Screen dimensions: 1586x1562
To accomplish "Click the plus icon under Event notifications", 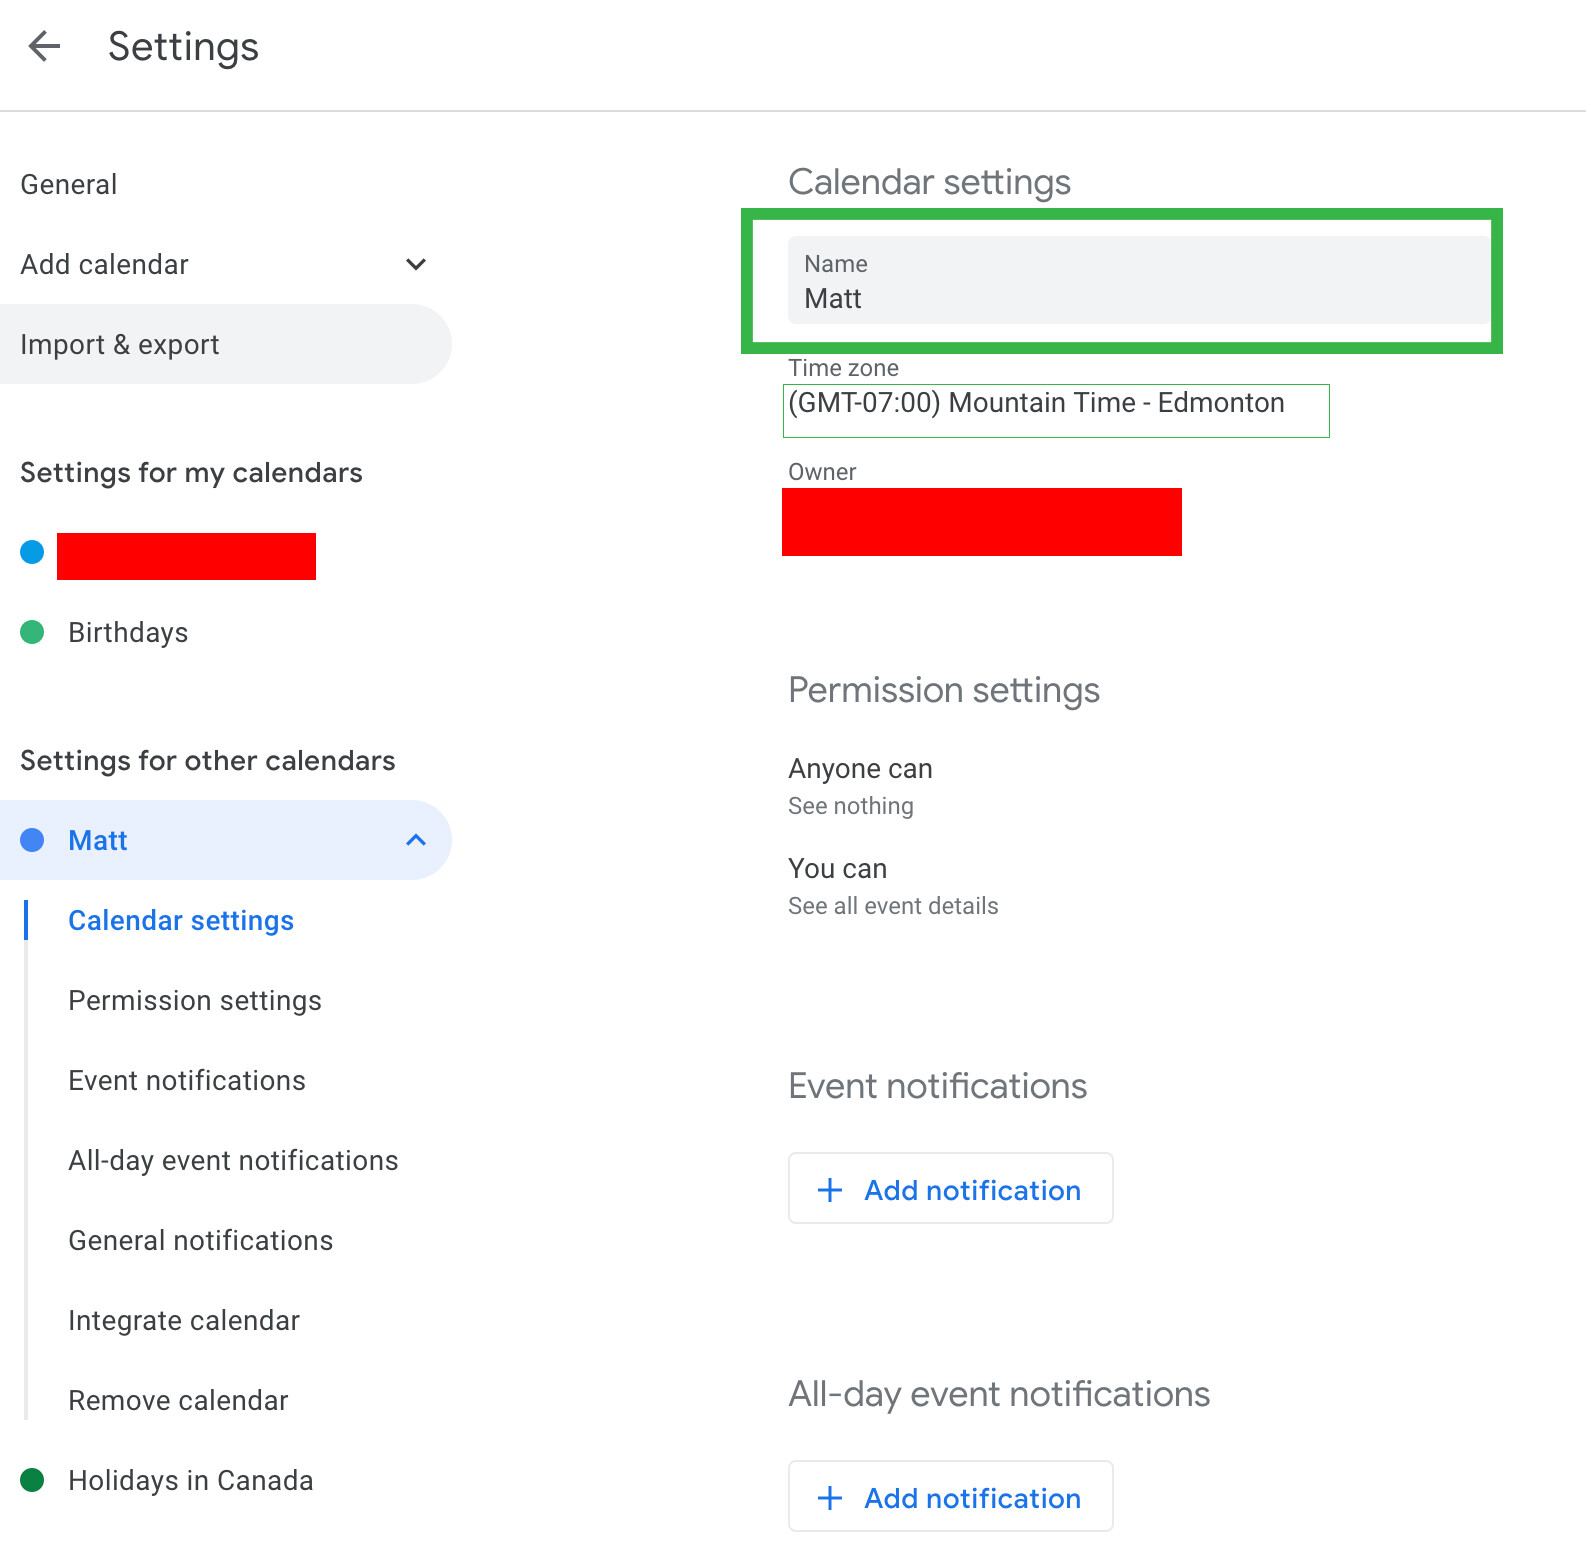I will click(830, 1190).
